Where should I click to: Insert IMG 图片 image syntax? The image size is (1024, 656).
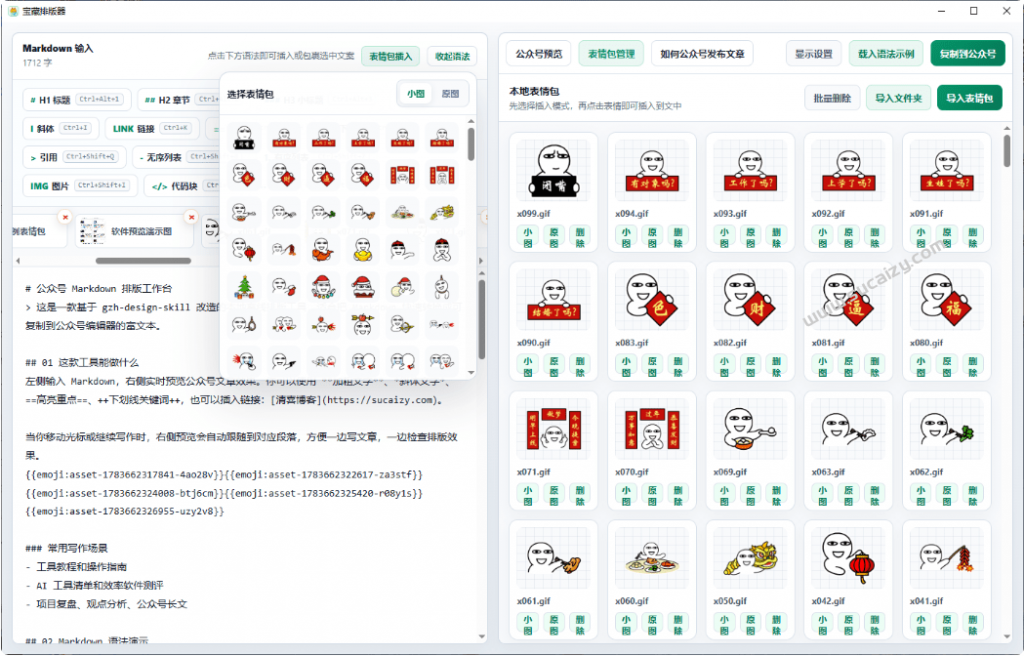[80, 186]
